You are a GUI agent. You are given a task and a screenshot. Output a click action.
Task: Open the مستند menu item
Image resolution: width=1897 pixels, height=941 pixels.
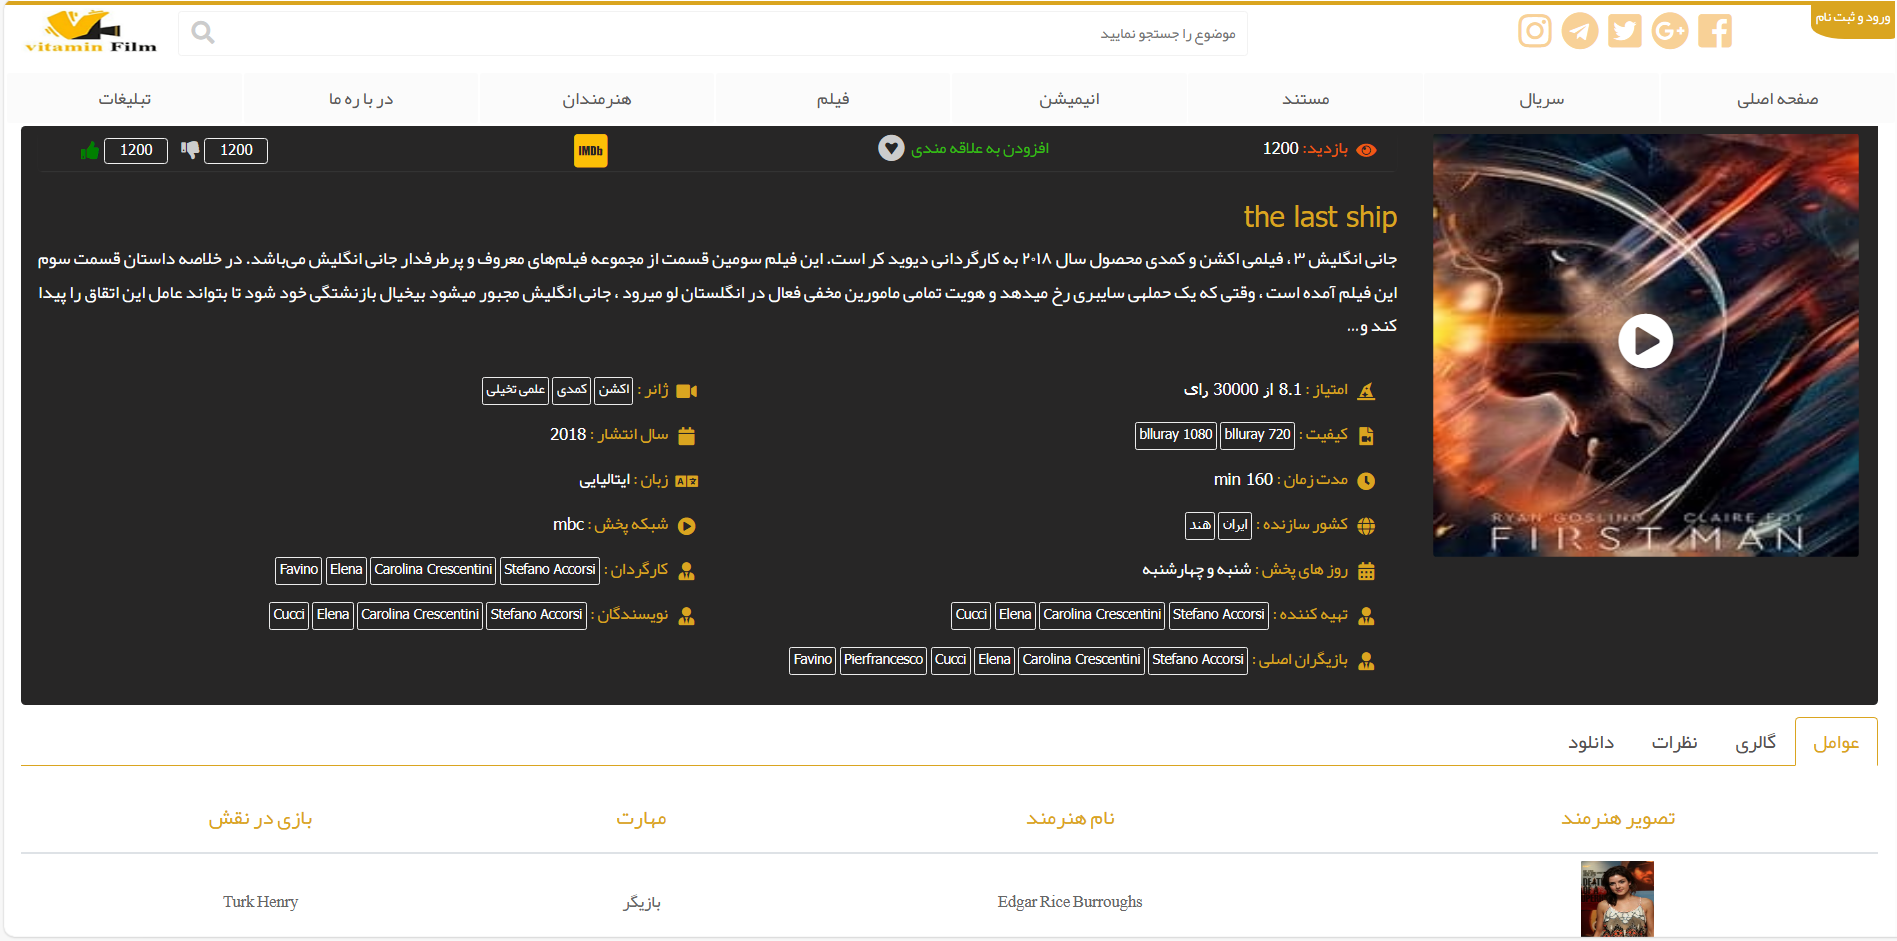pyautogui.click(x=1305, y=99)
